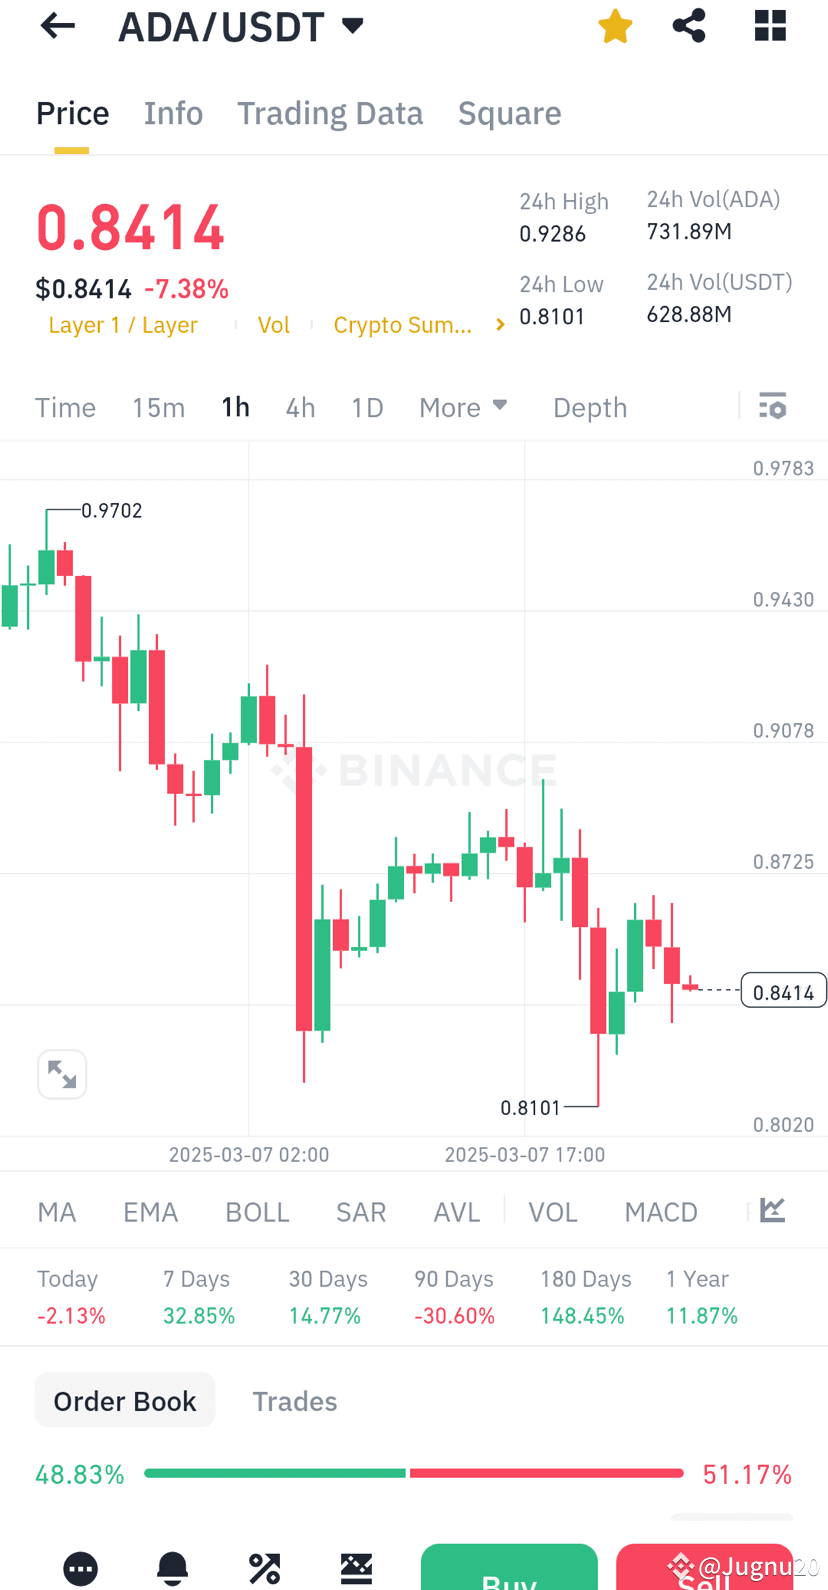Toggle the MACD indicator
The height and width of the screenshot is (1590, 828).
[x=660, y=1211]
